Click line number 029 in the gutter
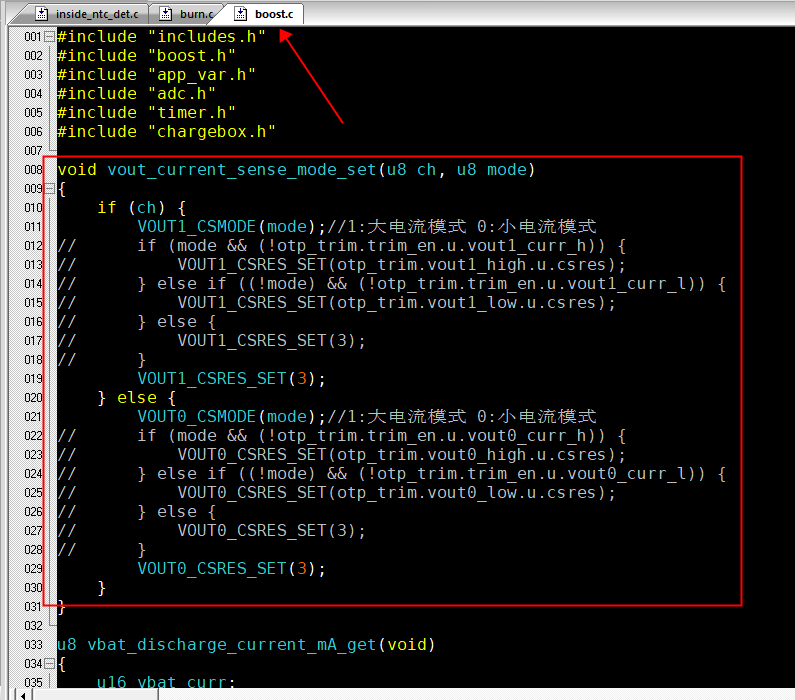This screenshot has width=795, height=700. tap(33, 569)
